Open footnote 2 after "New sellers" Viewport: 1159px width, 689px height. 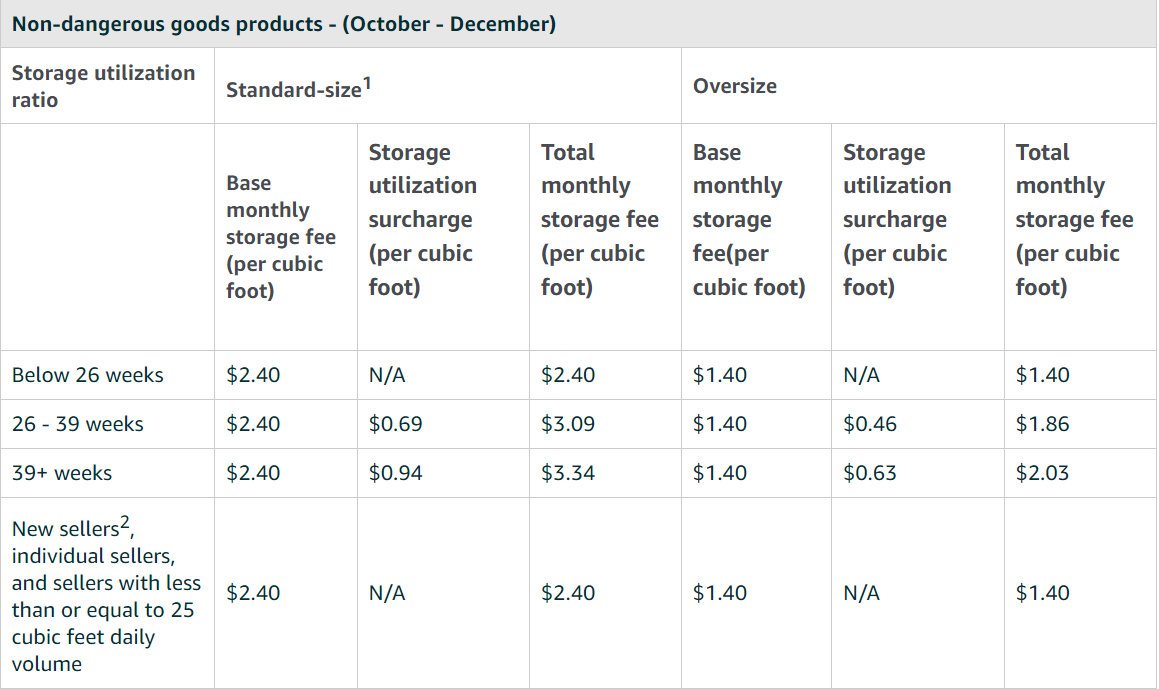(x=125, y=522)
